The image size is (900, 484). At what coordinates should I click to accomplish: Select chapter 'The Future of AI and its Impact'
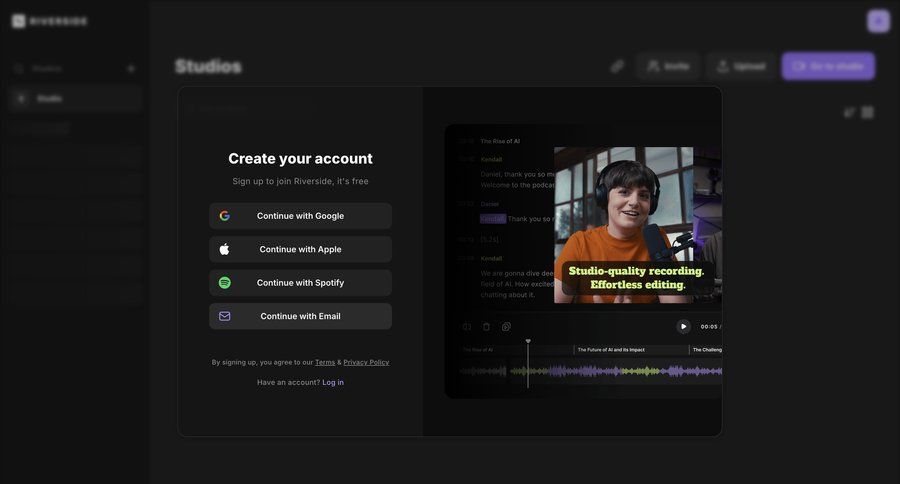(x=611, y=350)
